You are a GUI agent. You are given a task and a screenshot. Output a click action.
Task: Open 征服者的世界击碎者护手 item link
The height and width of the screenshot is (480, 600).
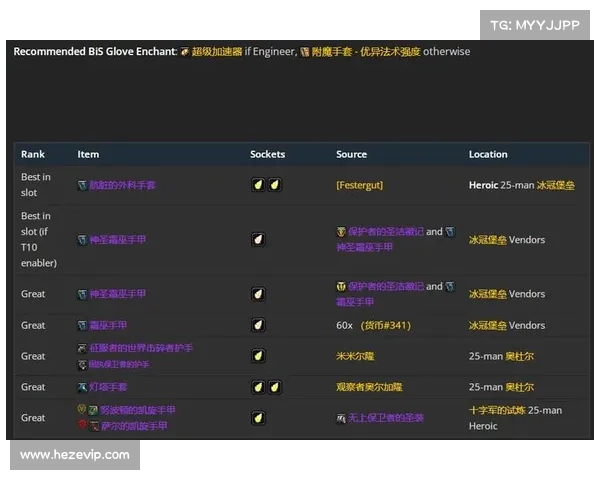click(141, 348)
